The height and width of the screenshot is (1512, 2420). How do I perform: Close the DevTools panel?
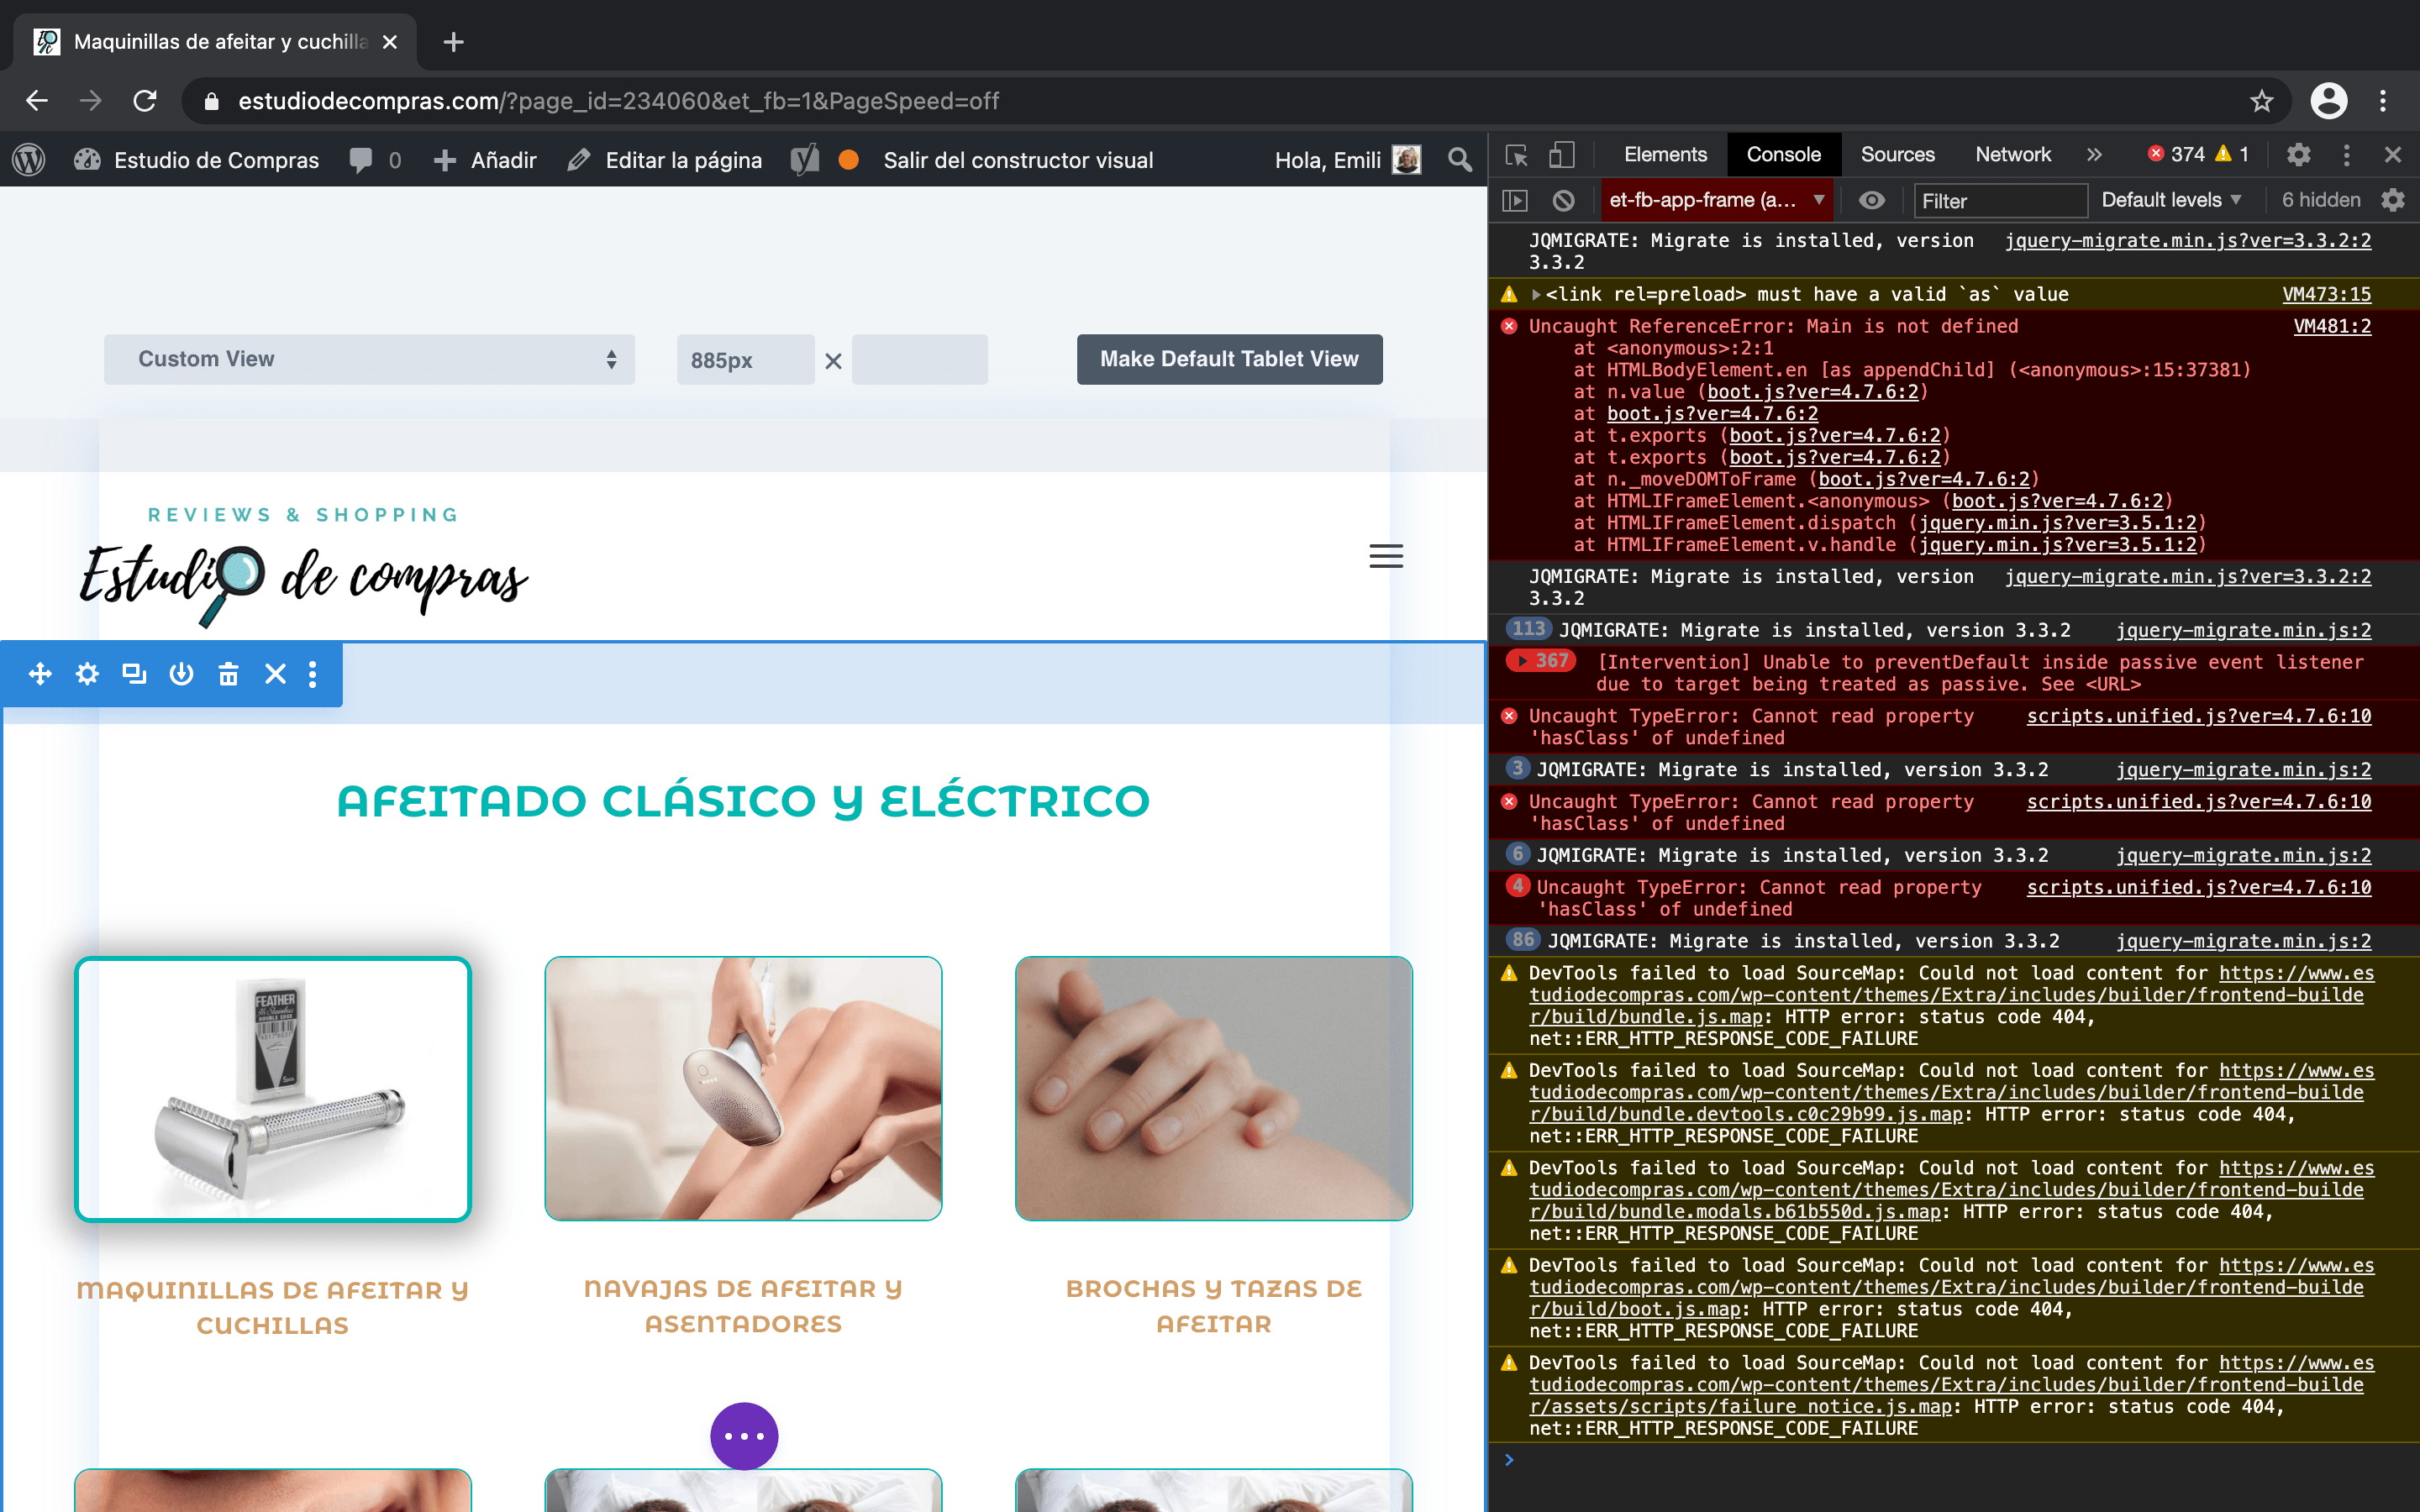[x=2393, y=155]
